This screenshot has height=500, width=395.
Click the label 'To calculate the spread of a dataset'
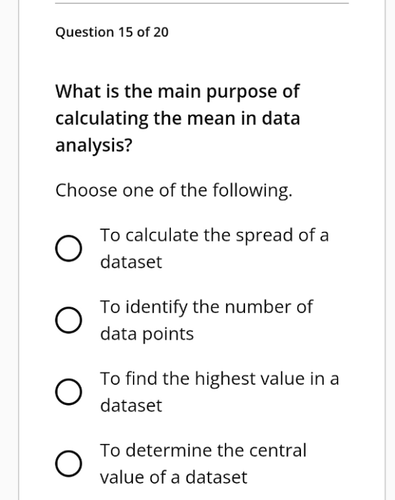[x=214, y=248]
